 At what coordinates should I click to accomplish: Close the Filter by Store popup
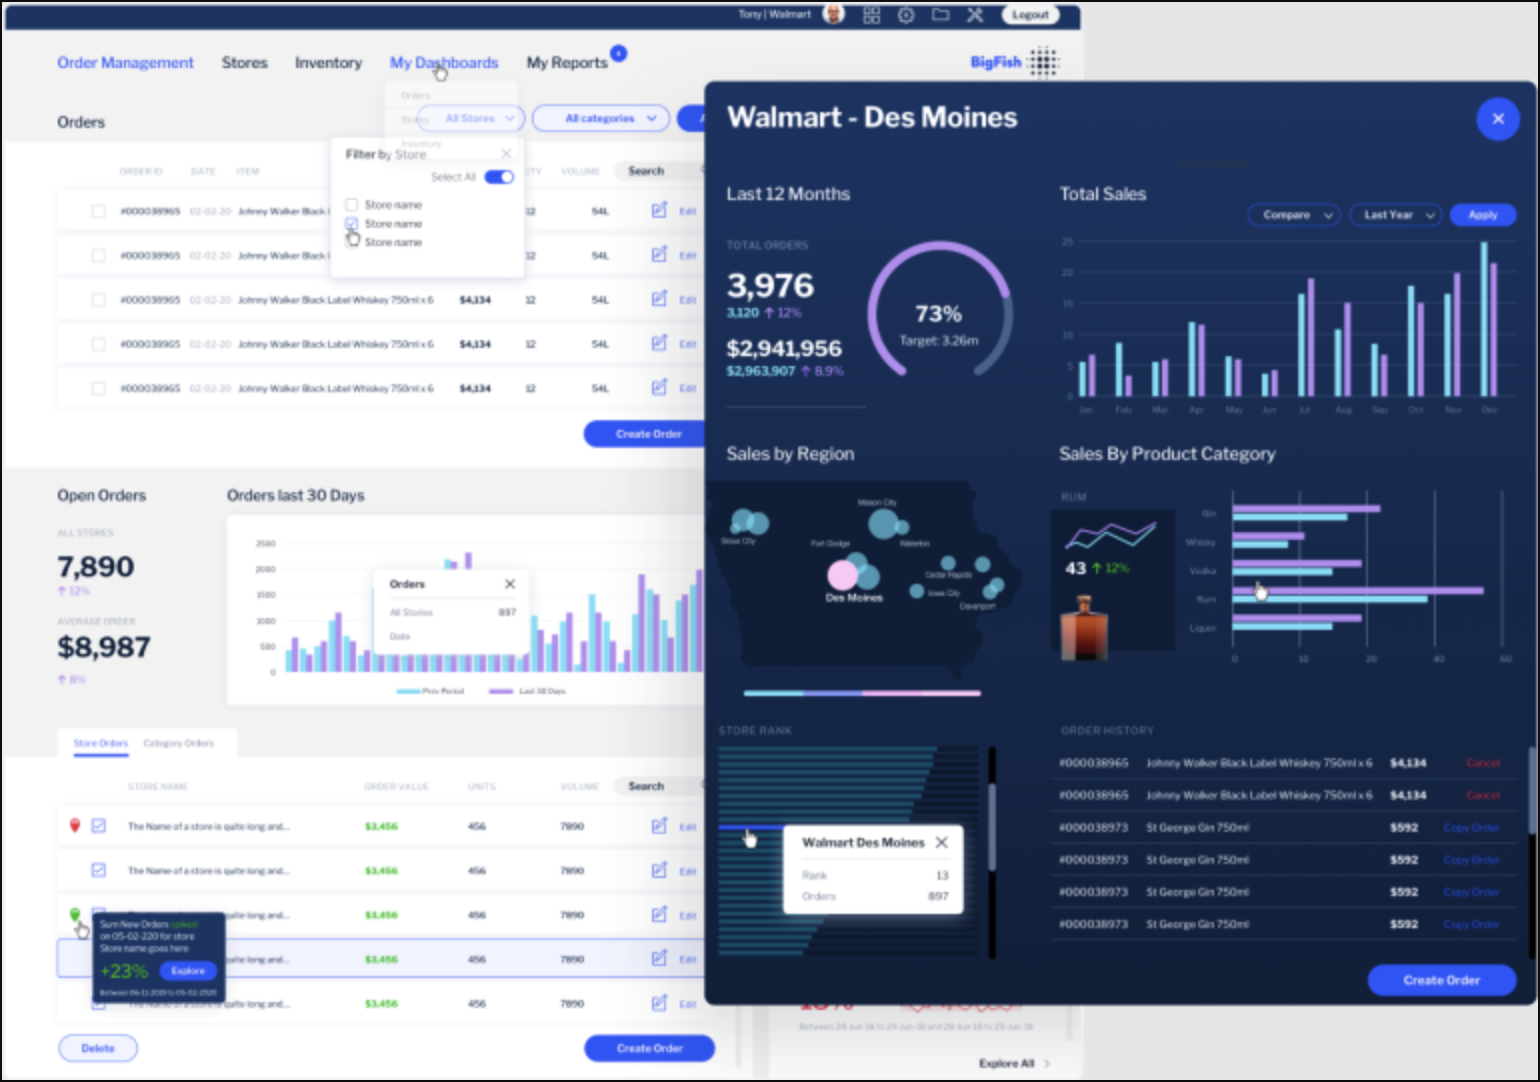pos(506,153)
